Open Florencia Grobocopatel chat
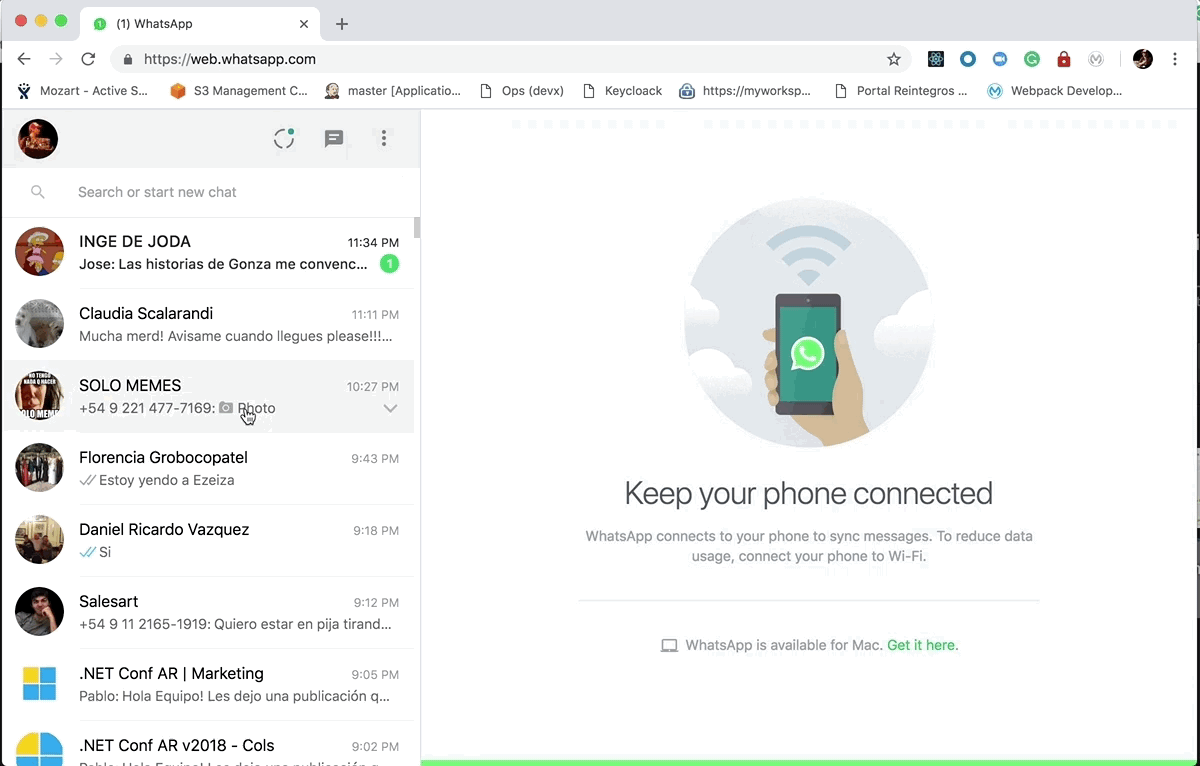 (x=208, y=469)
